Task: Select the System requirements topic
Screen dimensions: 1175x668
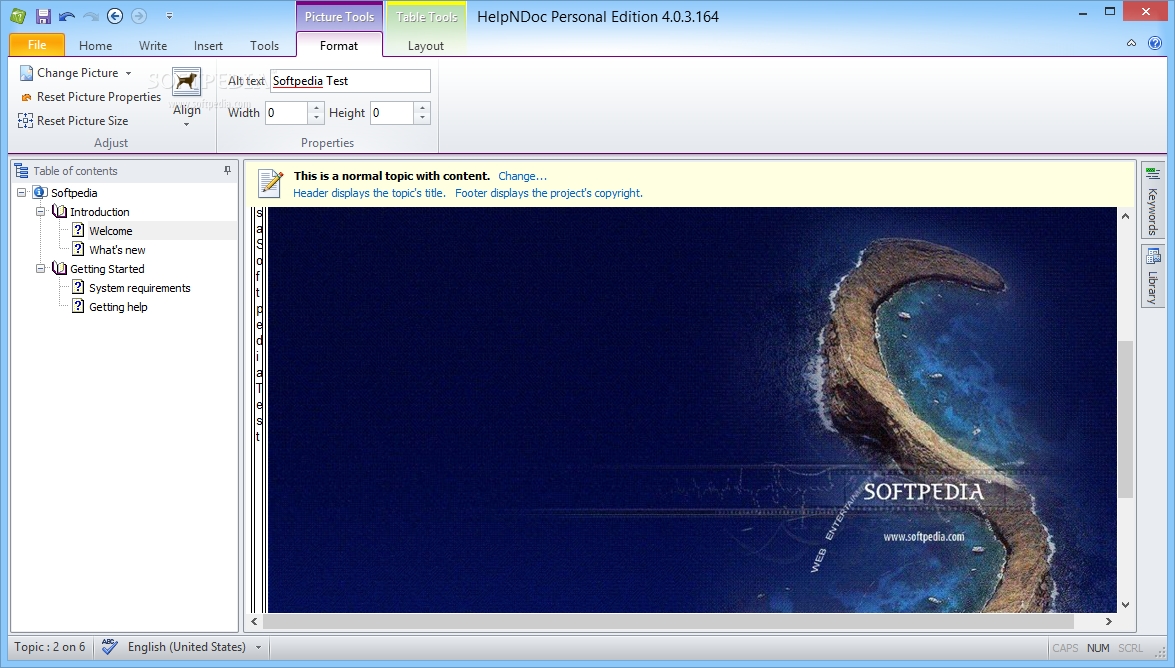Action: tap(139, 288)
